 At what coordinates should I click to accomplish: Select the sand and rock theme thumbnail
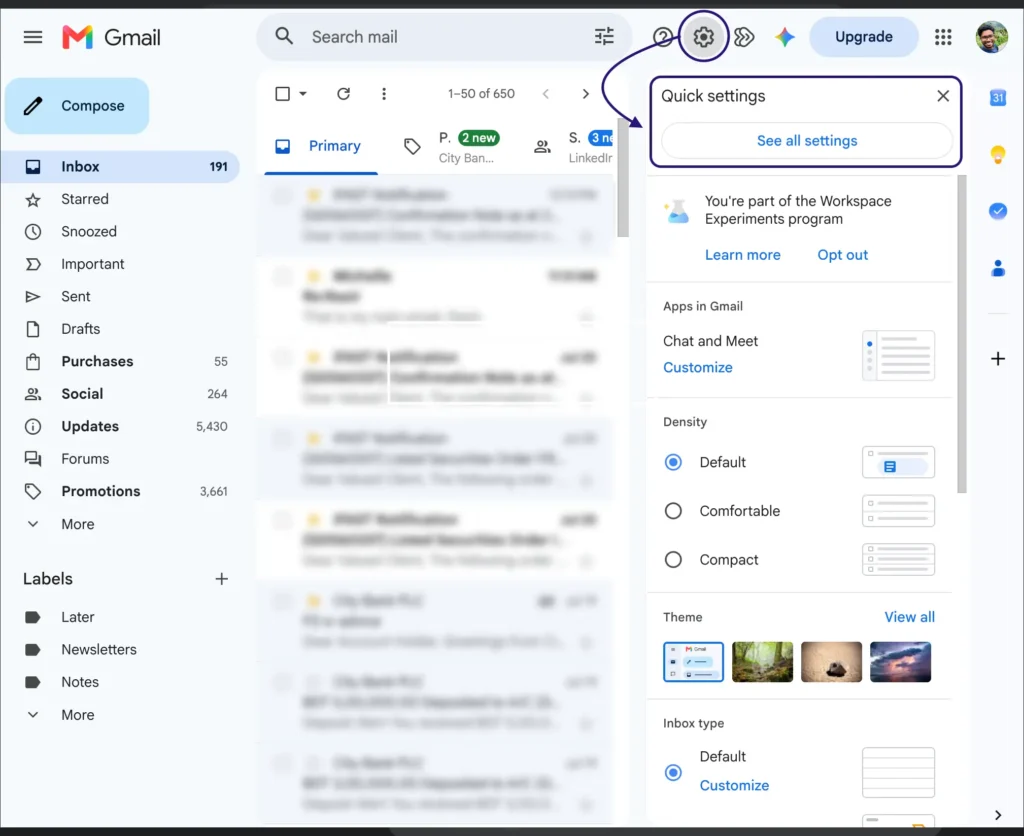coord(831,662)
